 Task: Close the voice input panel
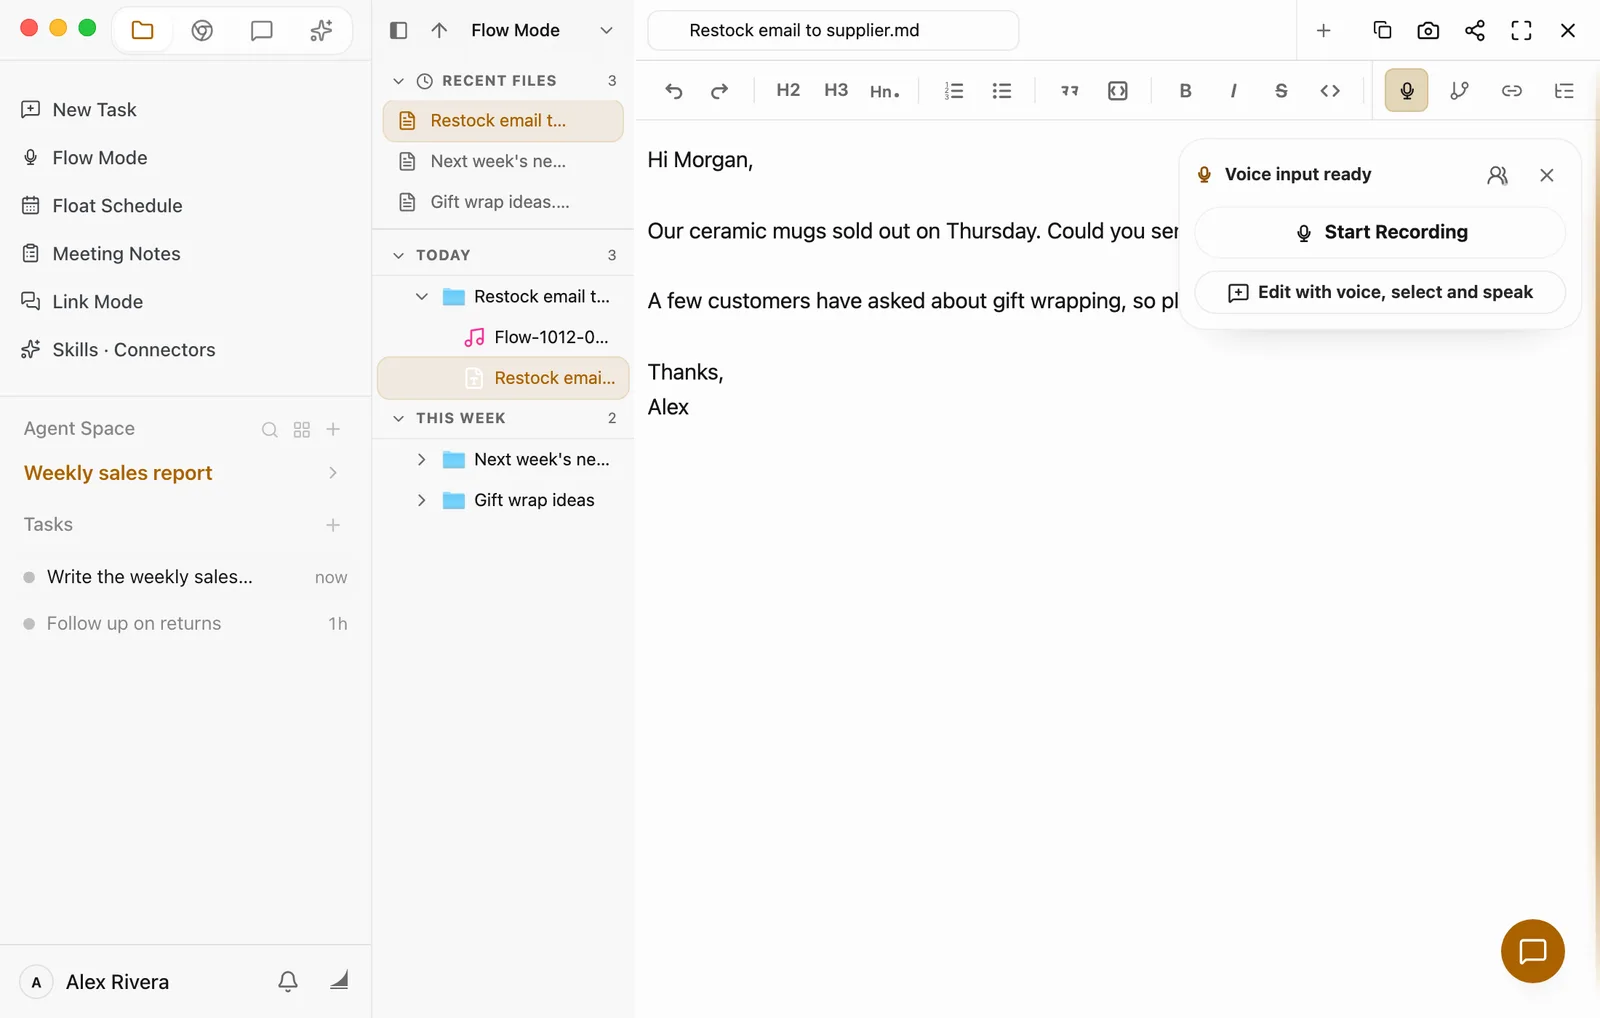coord(1546,175)
